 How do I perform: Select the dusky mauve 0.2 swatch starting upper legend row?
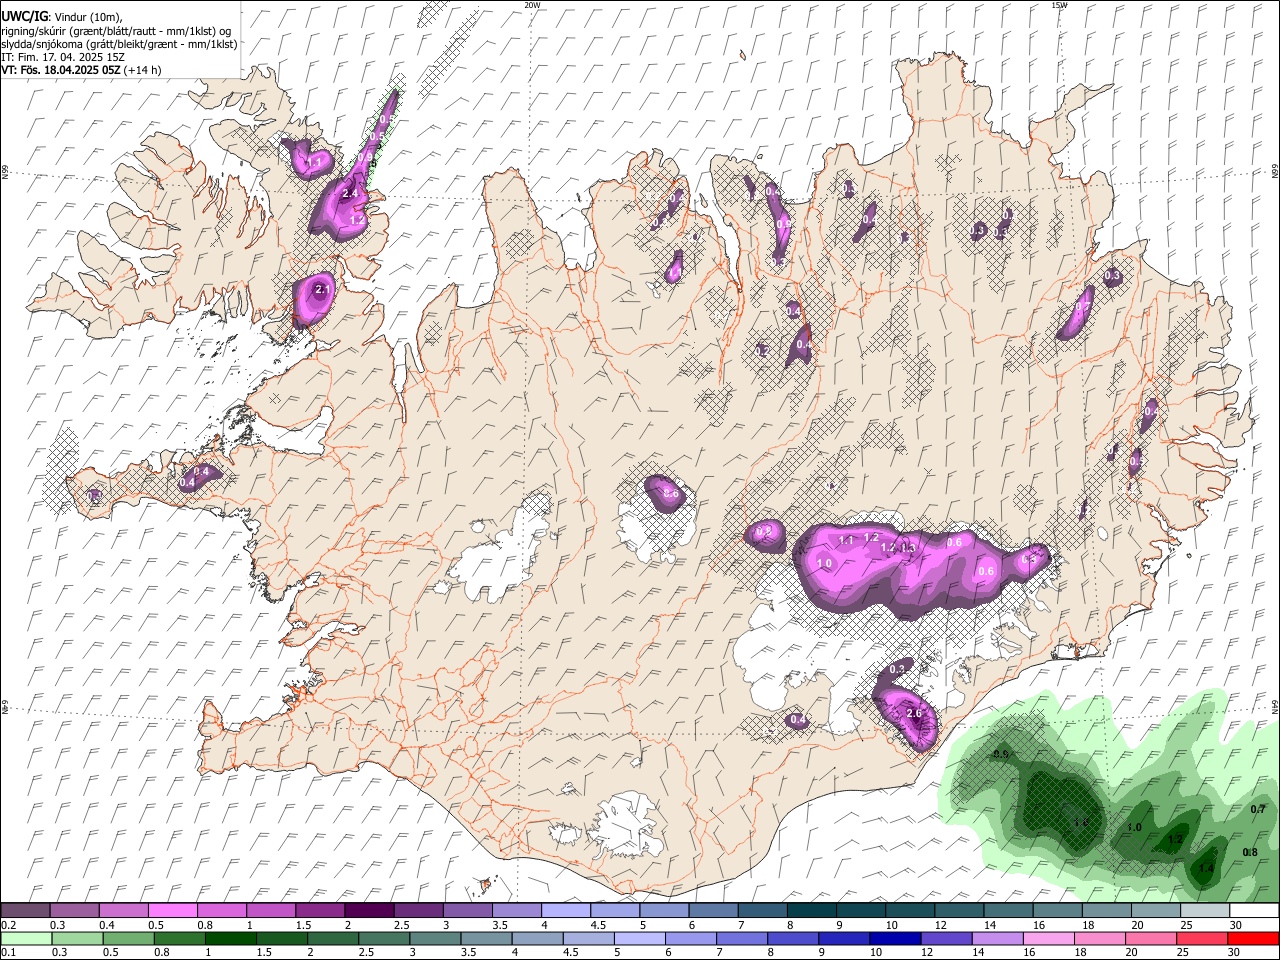[x=25, y=910]
